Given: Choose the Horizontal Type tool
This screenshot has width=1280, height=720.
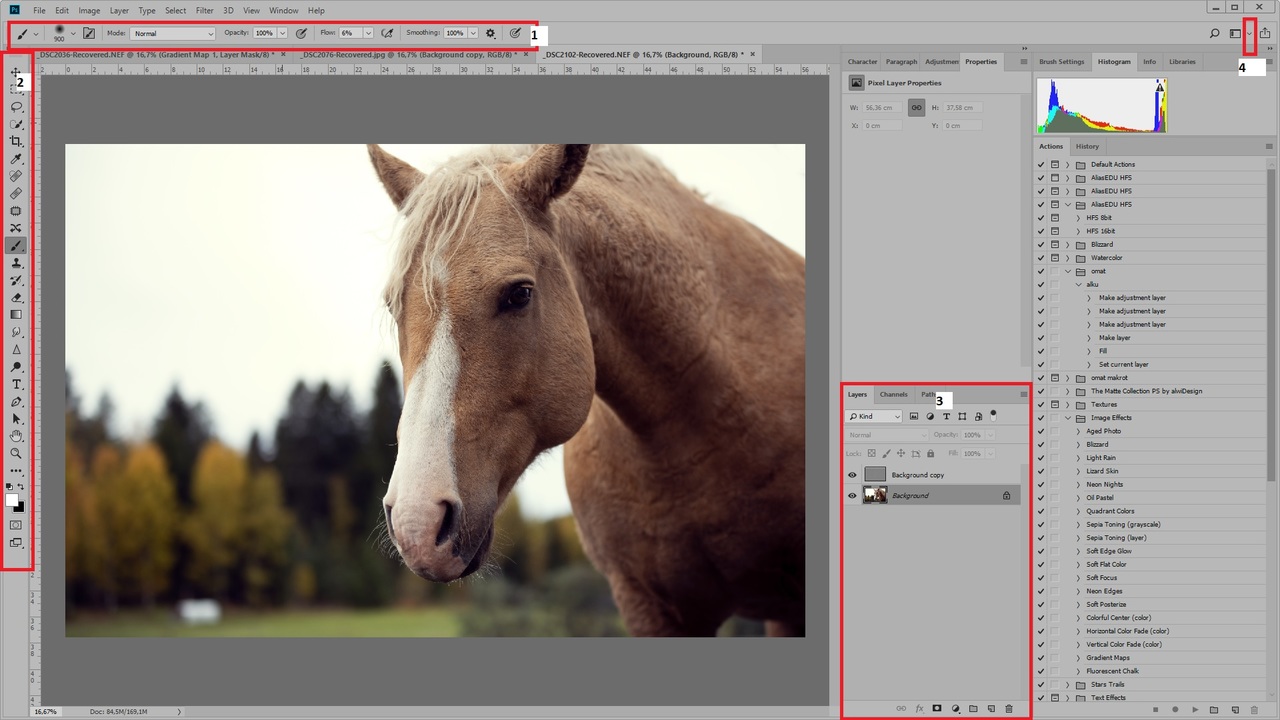Looking at the screenshot, I should [16, 384].
